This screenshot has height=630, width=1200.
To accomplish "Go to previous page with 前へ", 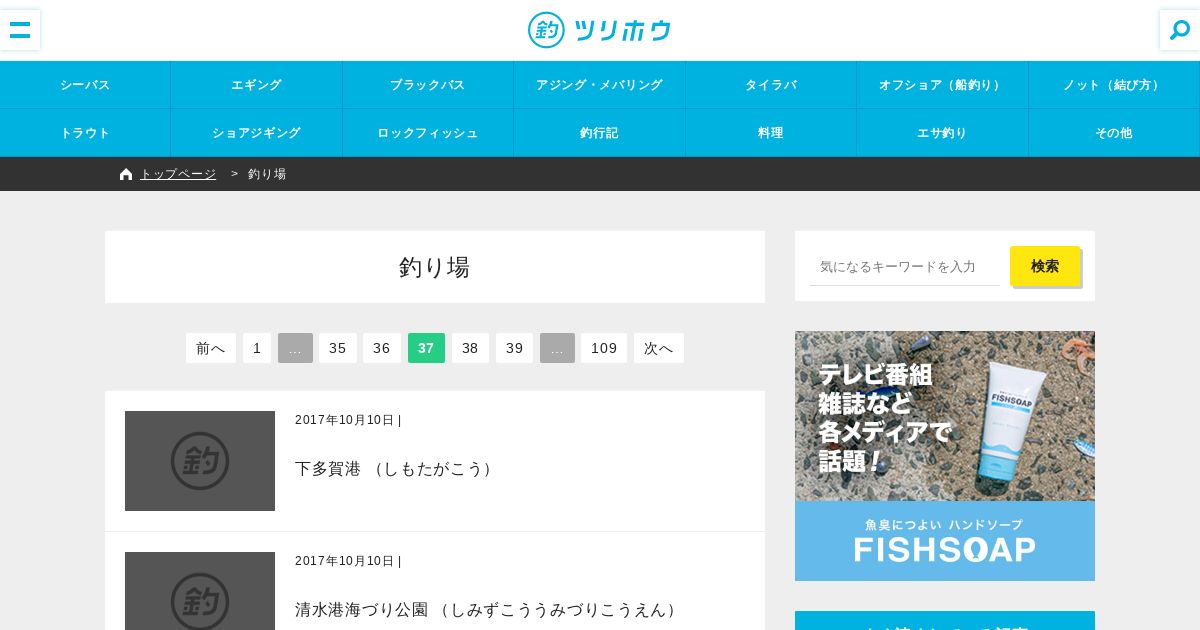I will pos(211,348).
